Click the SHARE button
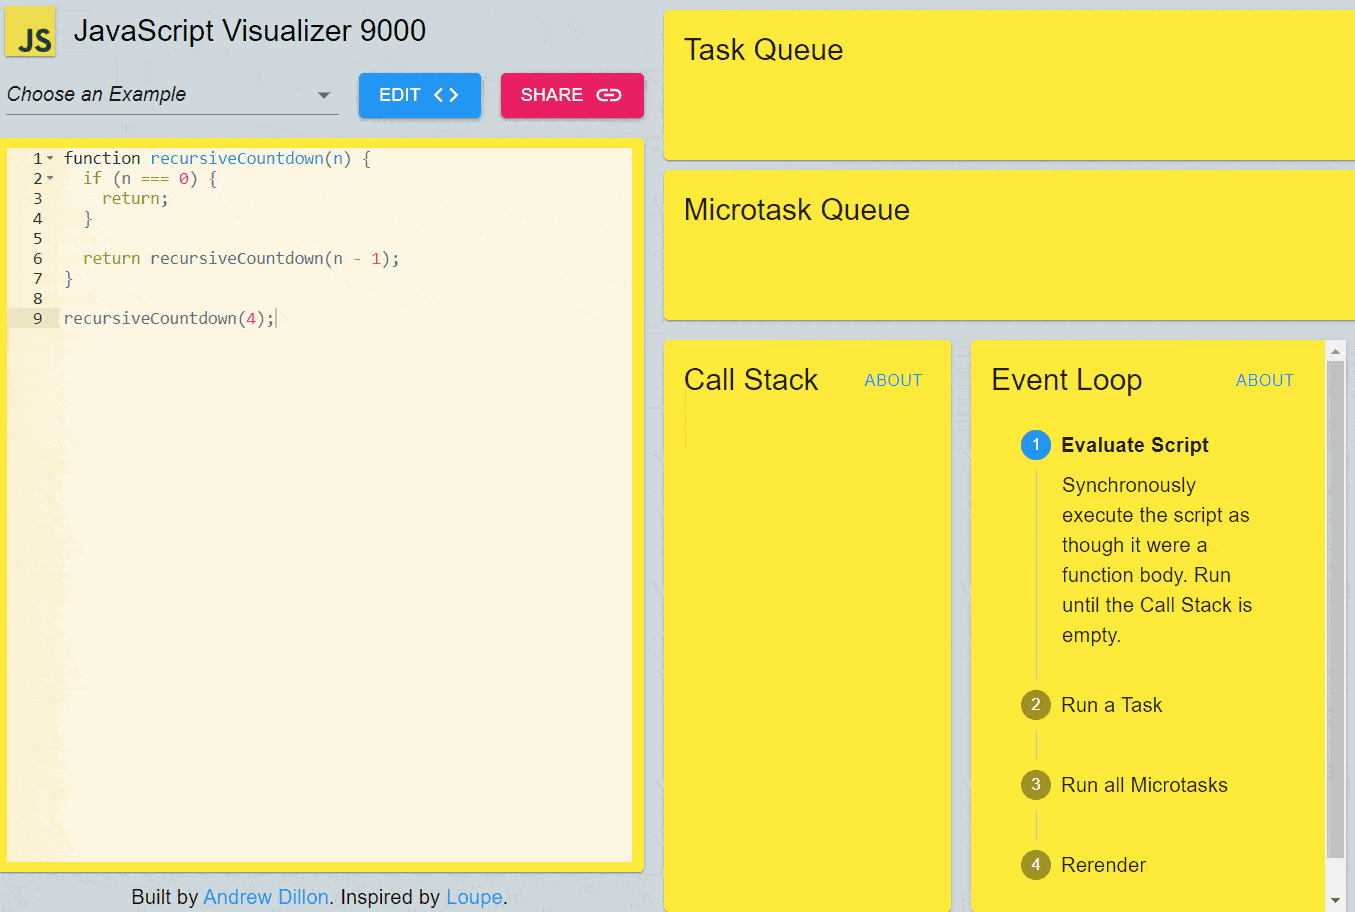The image size is (1355, 912). coord(572,95)
